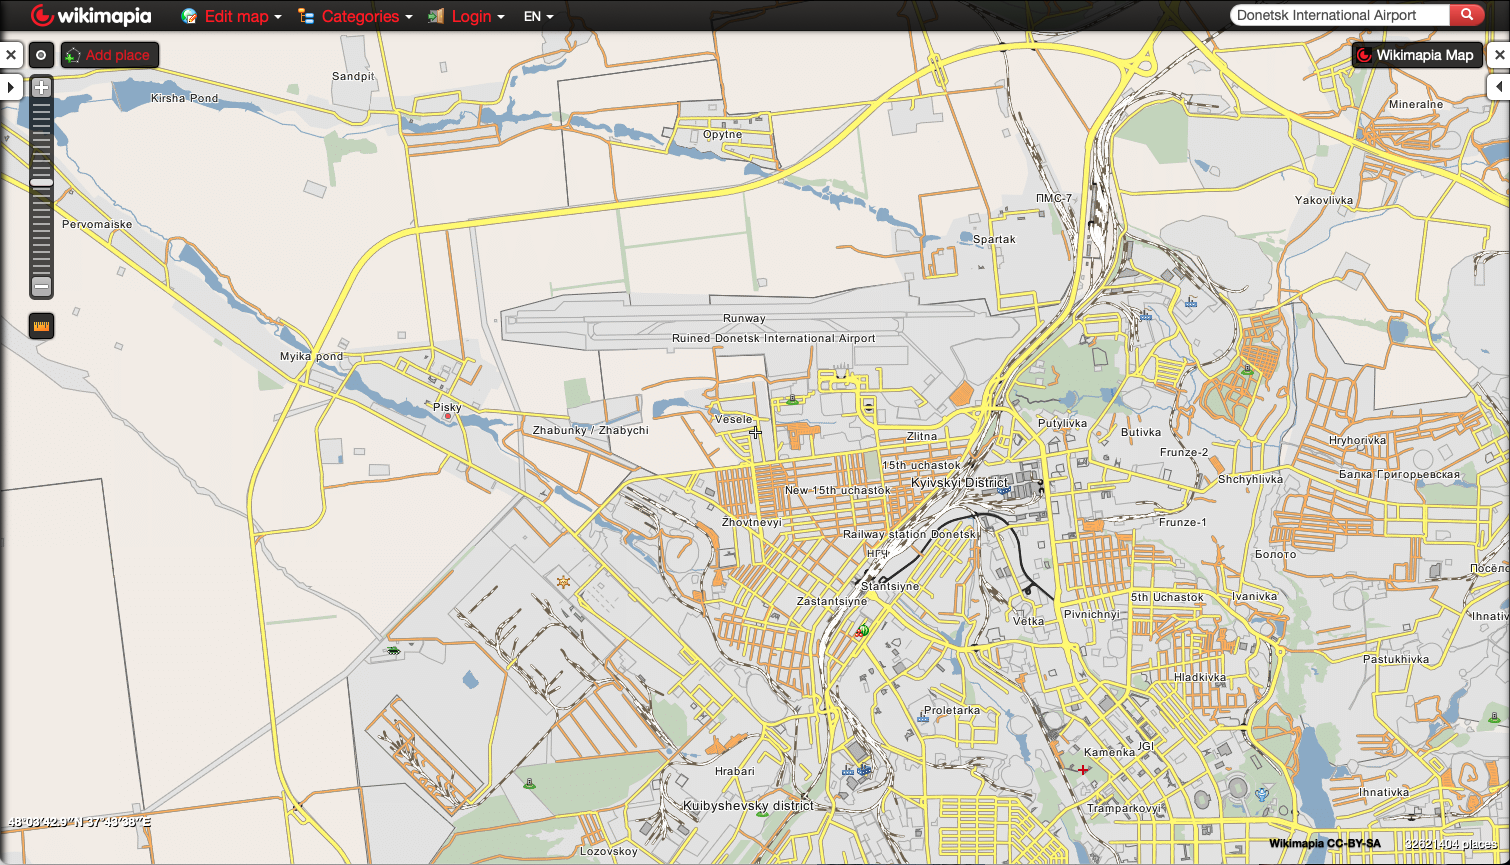This screenshot has width=1510, height=865.
Task: Expand the left sidebar arrow
Action: (x=10, y=88)
